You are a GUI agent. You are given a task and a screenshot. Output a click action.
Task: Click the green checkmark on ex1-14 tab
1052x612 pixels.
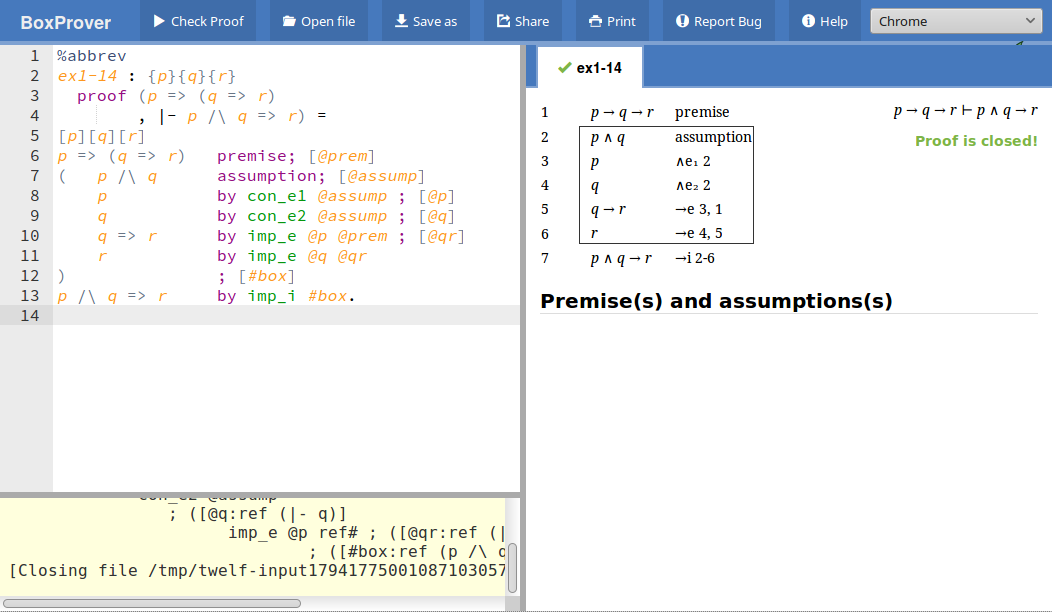(x=564, y=68)
